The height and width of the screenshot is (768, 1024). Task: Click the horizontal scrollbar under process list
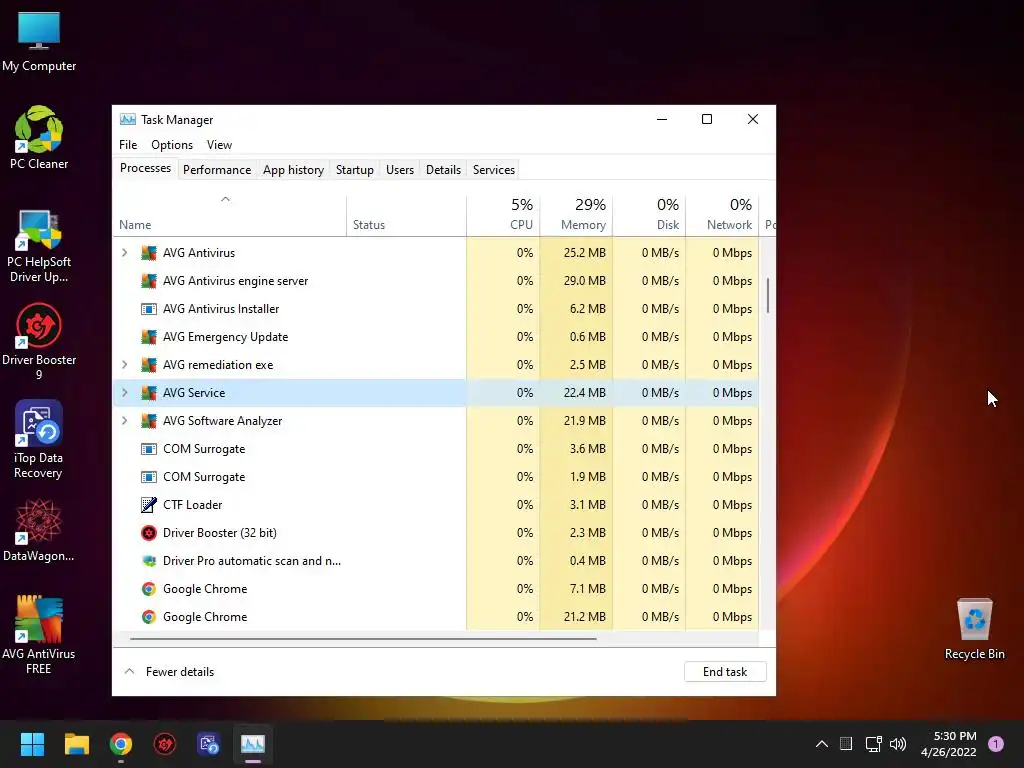363,638
